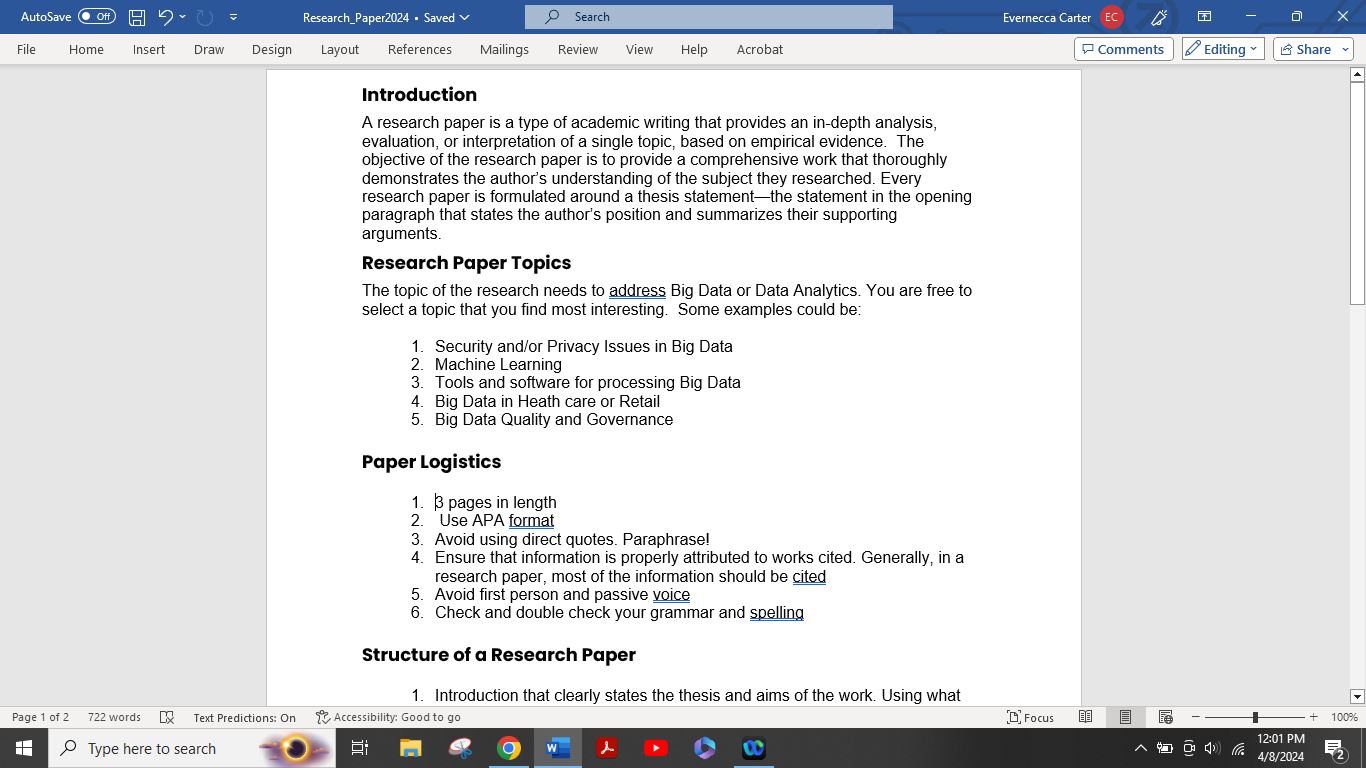Viewport: 1366px width, 768px height.
Task: Launch Google Chrome from the taskbar
Action: tap(509, 748)
